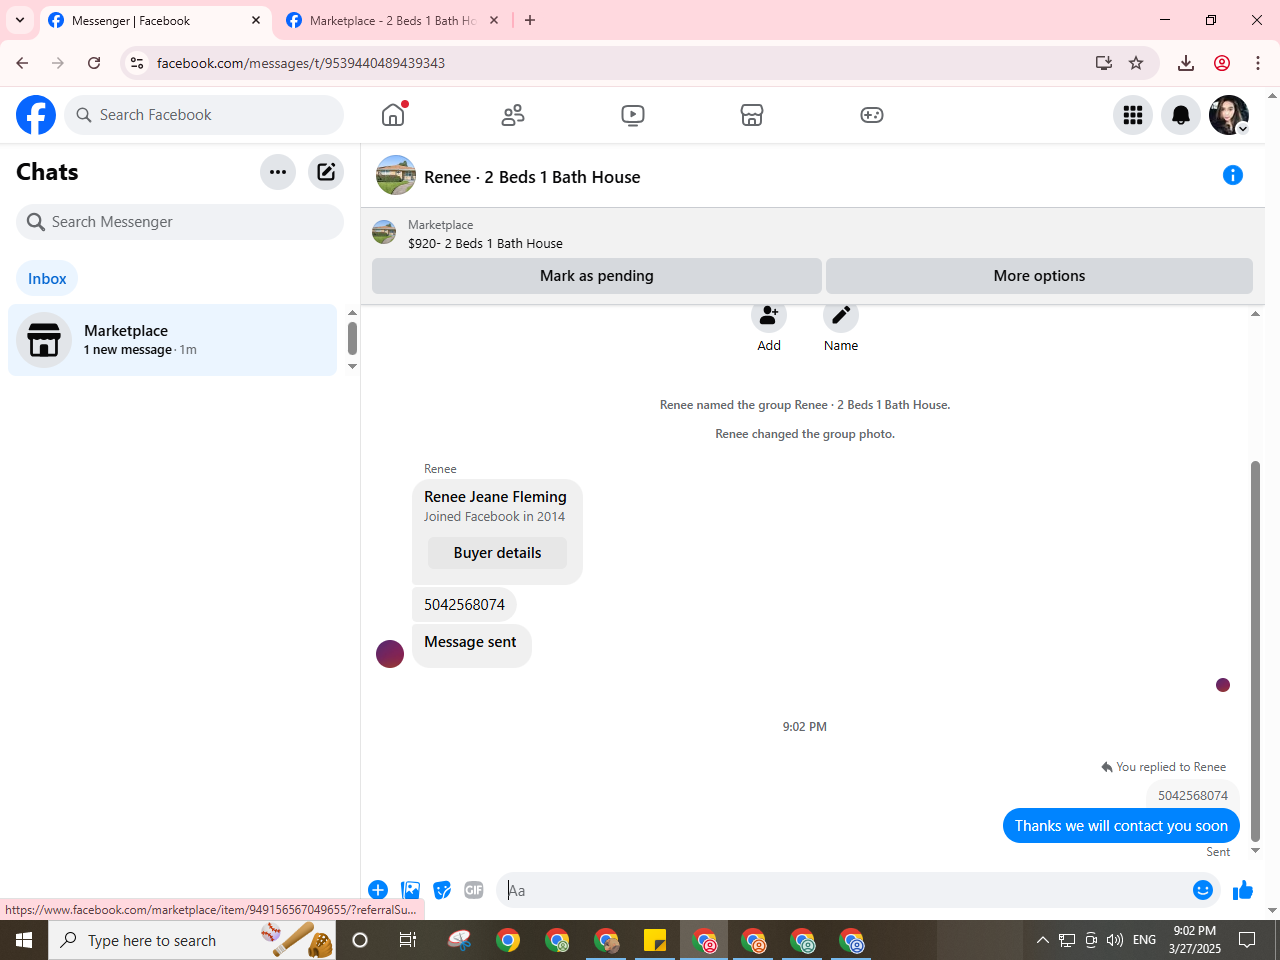View Buyer details for Renee Jeane Fleming
This screenshot has height=960, width=1280.
(497, 553)
